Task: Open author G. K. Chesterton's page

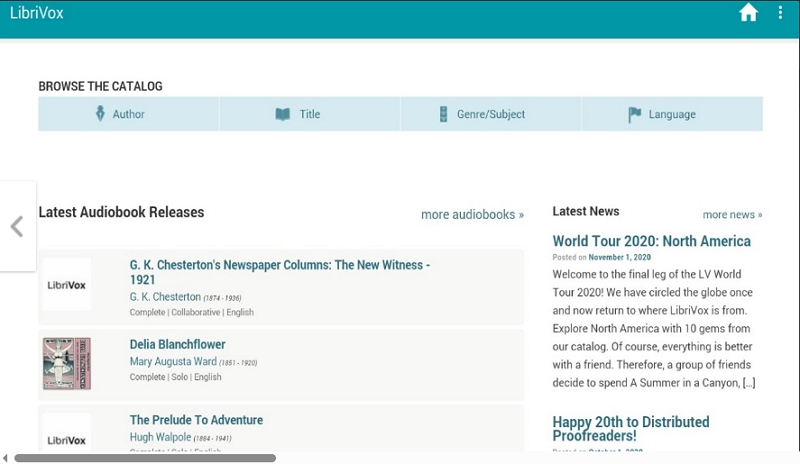Action: point(165,297)
